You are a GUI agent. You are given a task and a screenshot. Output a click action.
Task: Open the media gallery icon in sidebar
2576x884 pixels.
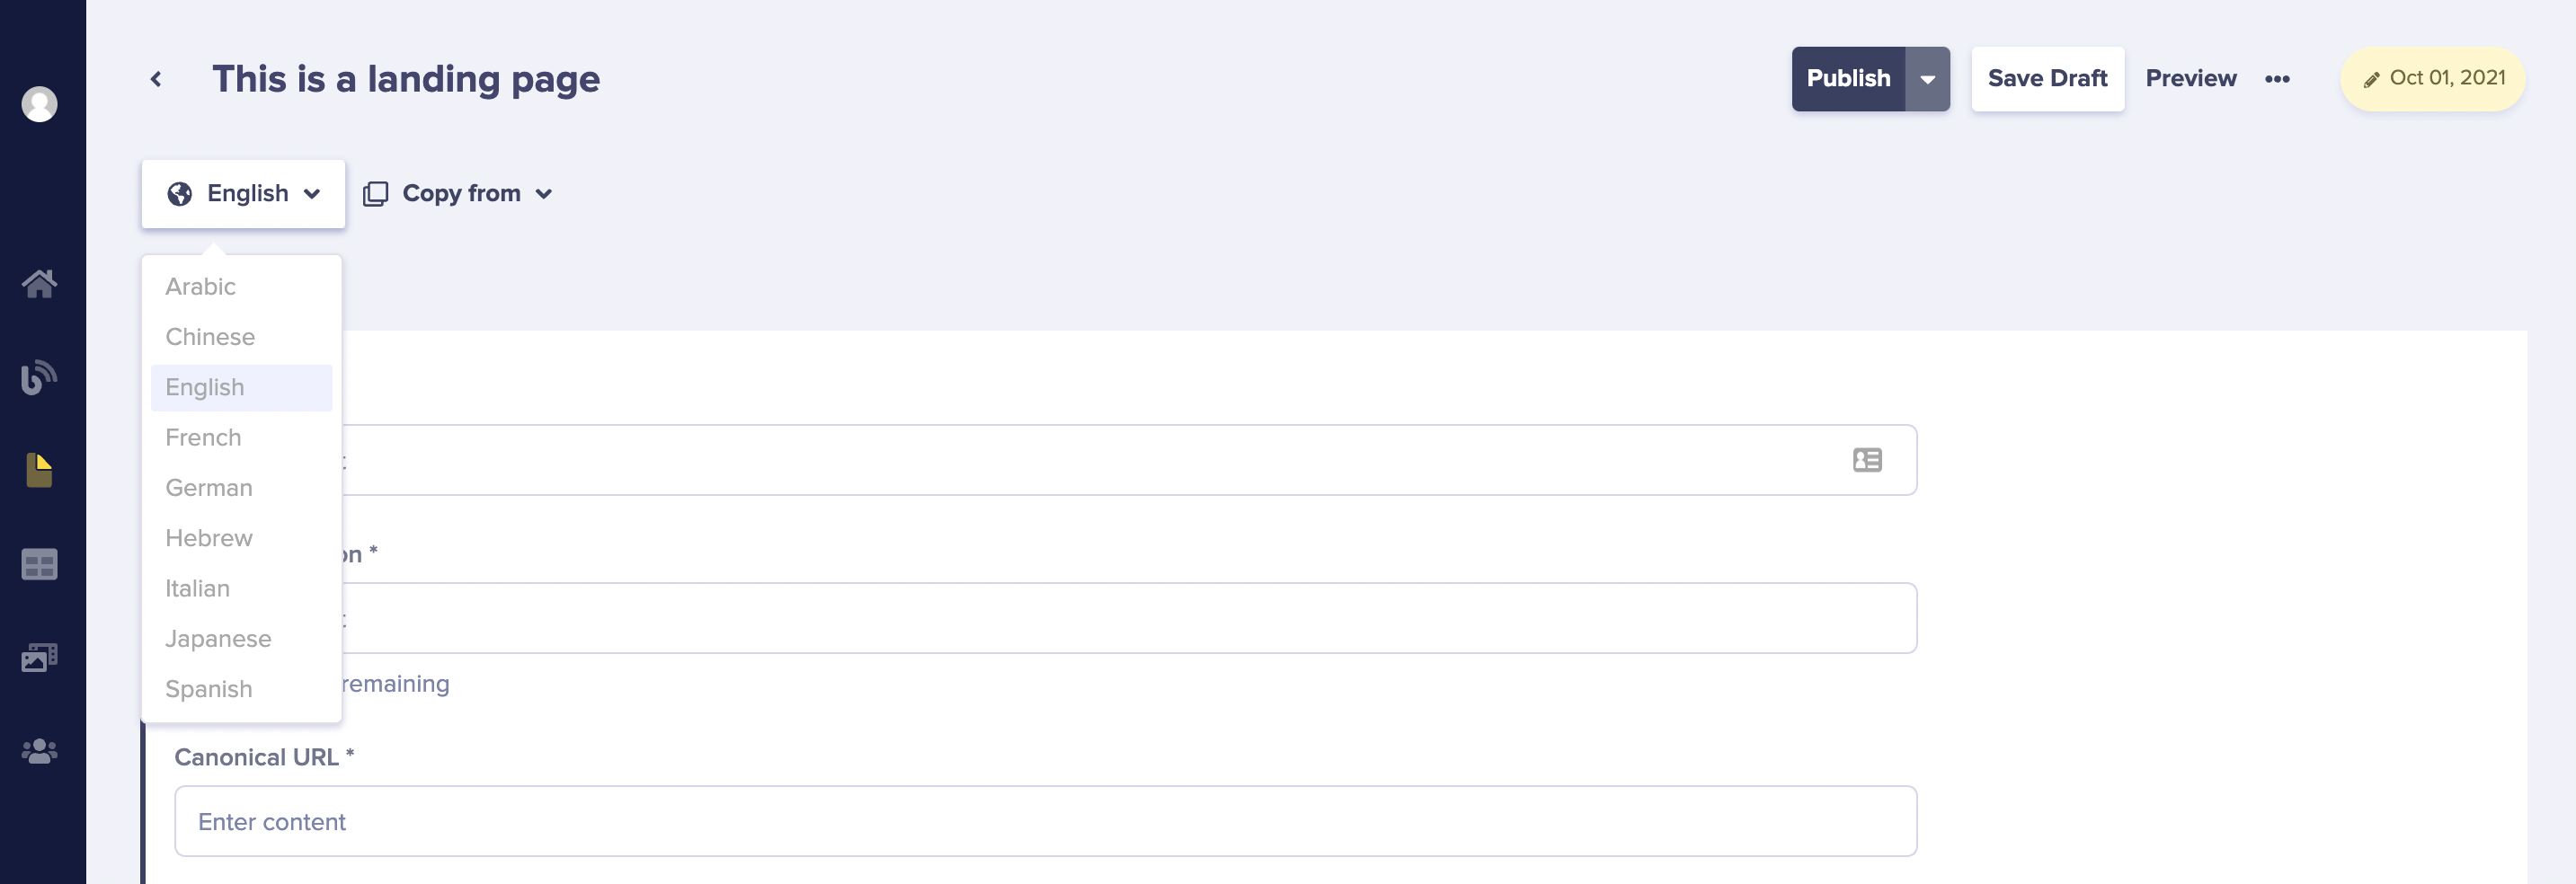point(40,657)
